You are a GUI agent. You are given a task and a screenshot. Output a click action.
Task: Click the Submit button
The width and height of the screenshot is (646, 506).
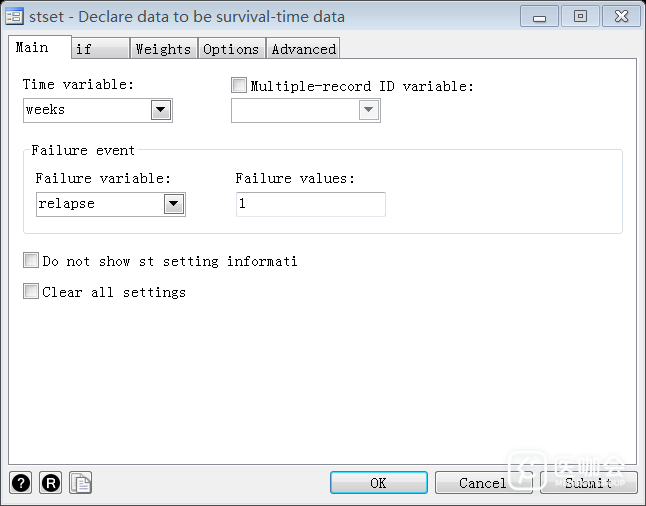click(x=588, y=483)
